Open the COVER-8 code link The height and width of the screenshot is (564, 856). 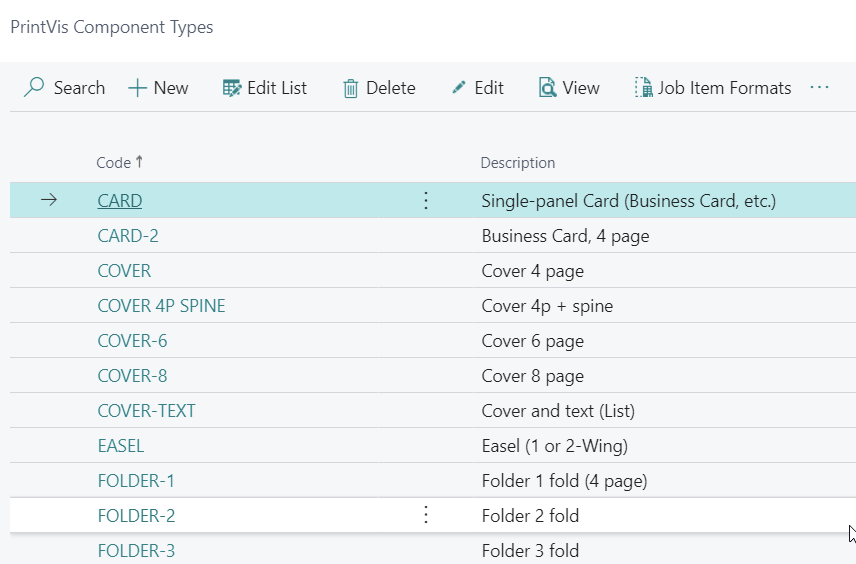tap(132, 376)
